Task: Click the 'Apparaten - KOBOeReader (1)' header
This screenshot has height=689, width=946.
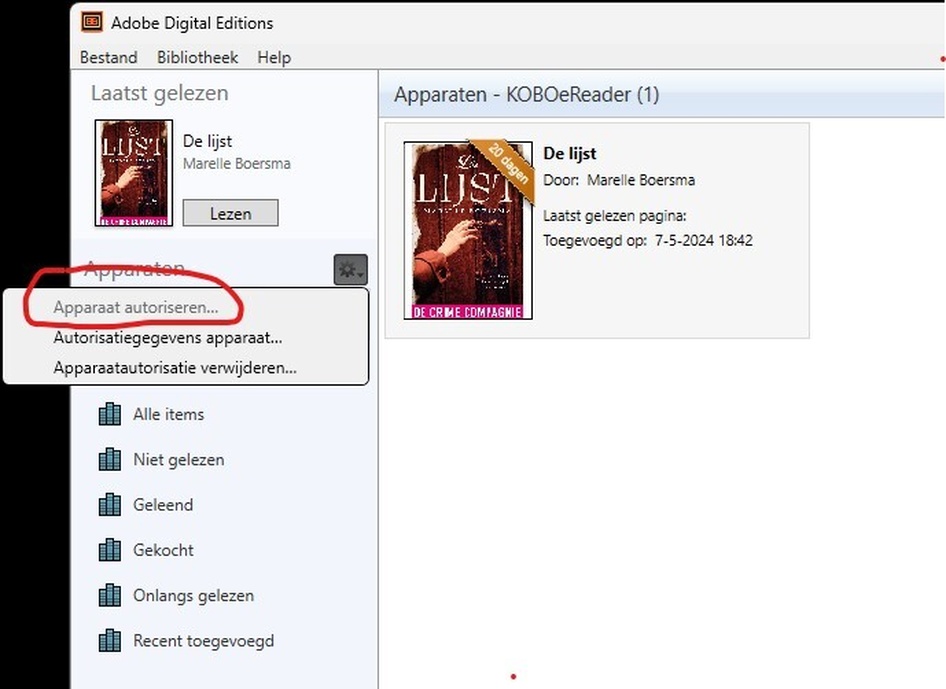Action: point(527,95)
